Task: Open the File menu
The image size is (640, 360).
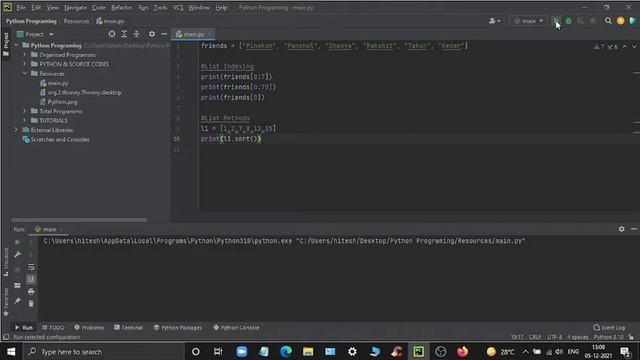Action: pos(21,7)
